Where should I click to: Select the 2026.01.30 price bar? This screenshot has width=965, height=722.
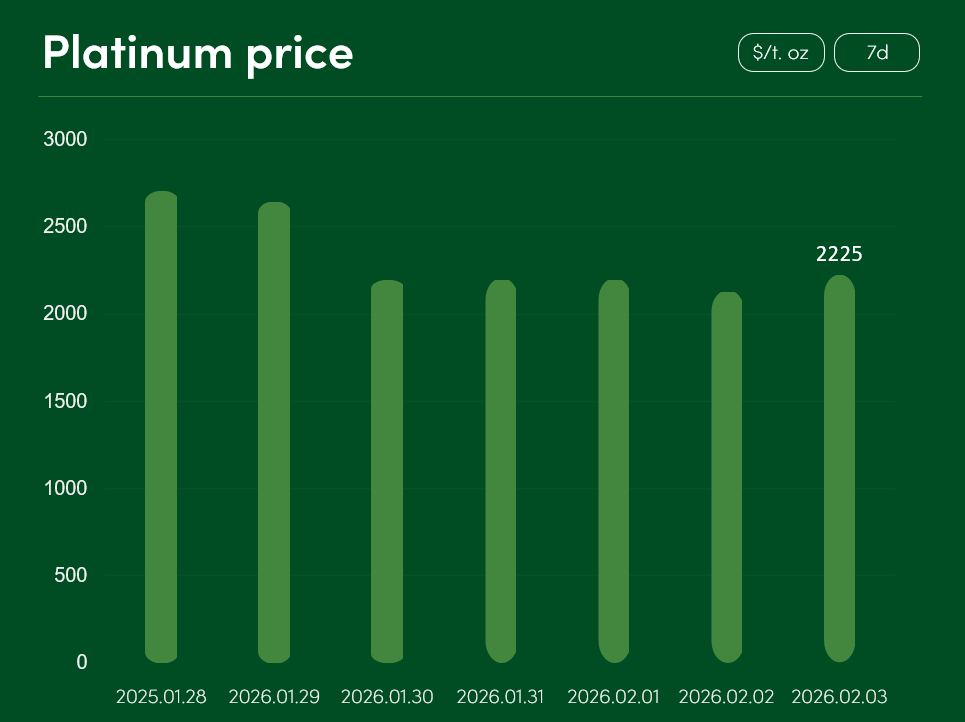pos(387,471)
